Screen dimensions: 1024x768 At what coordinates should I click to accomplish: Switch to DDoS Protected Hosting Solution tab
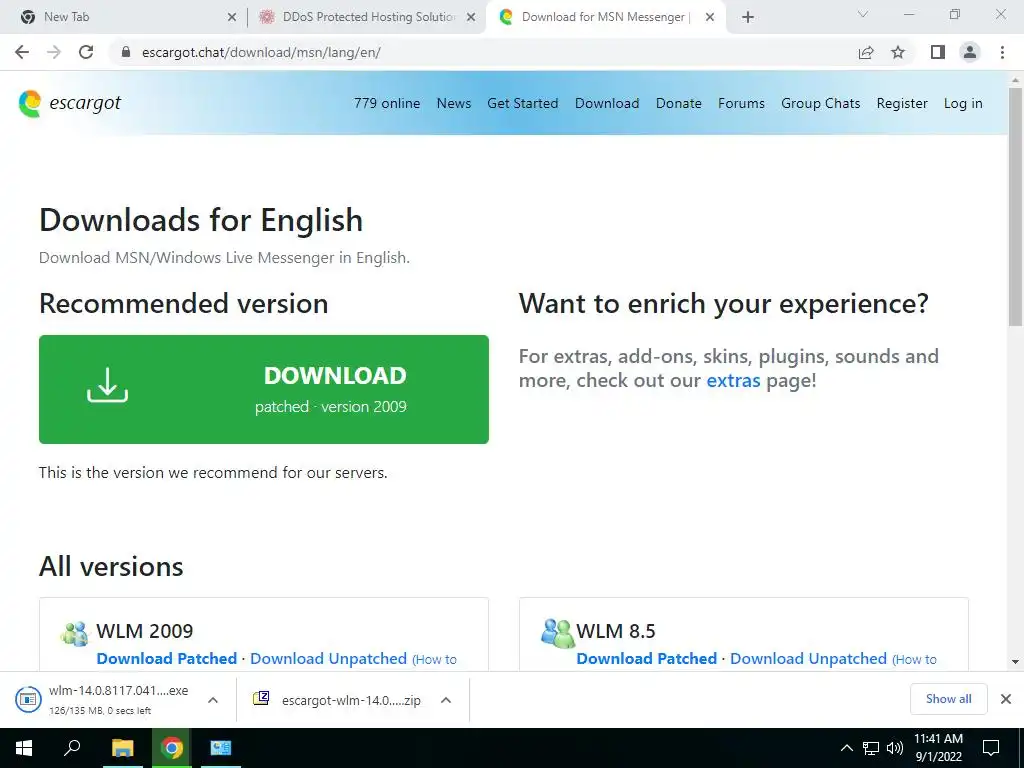click(368, 17)
